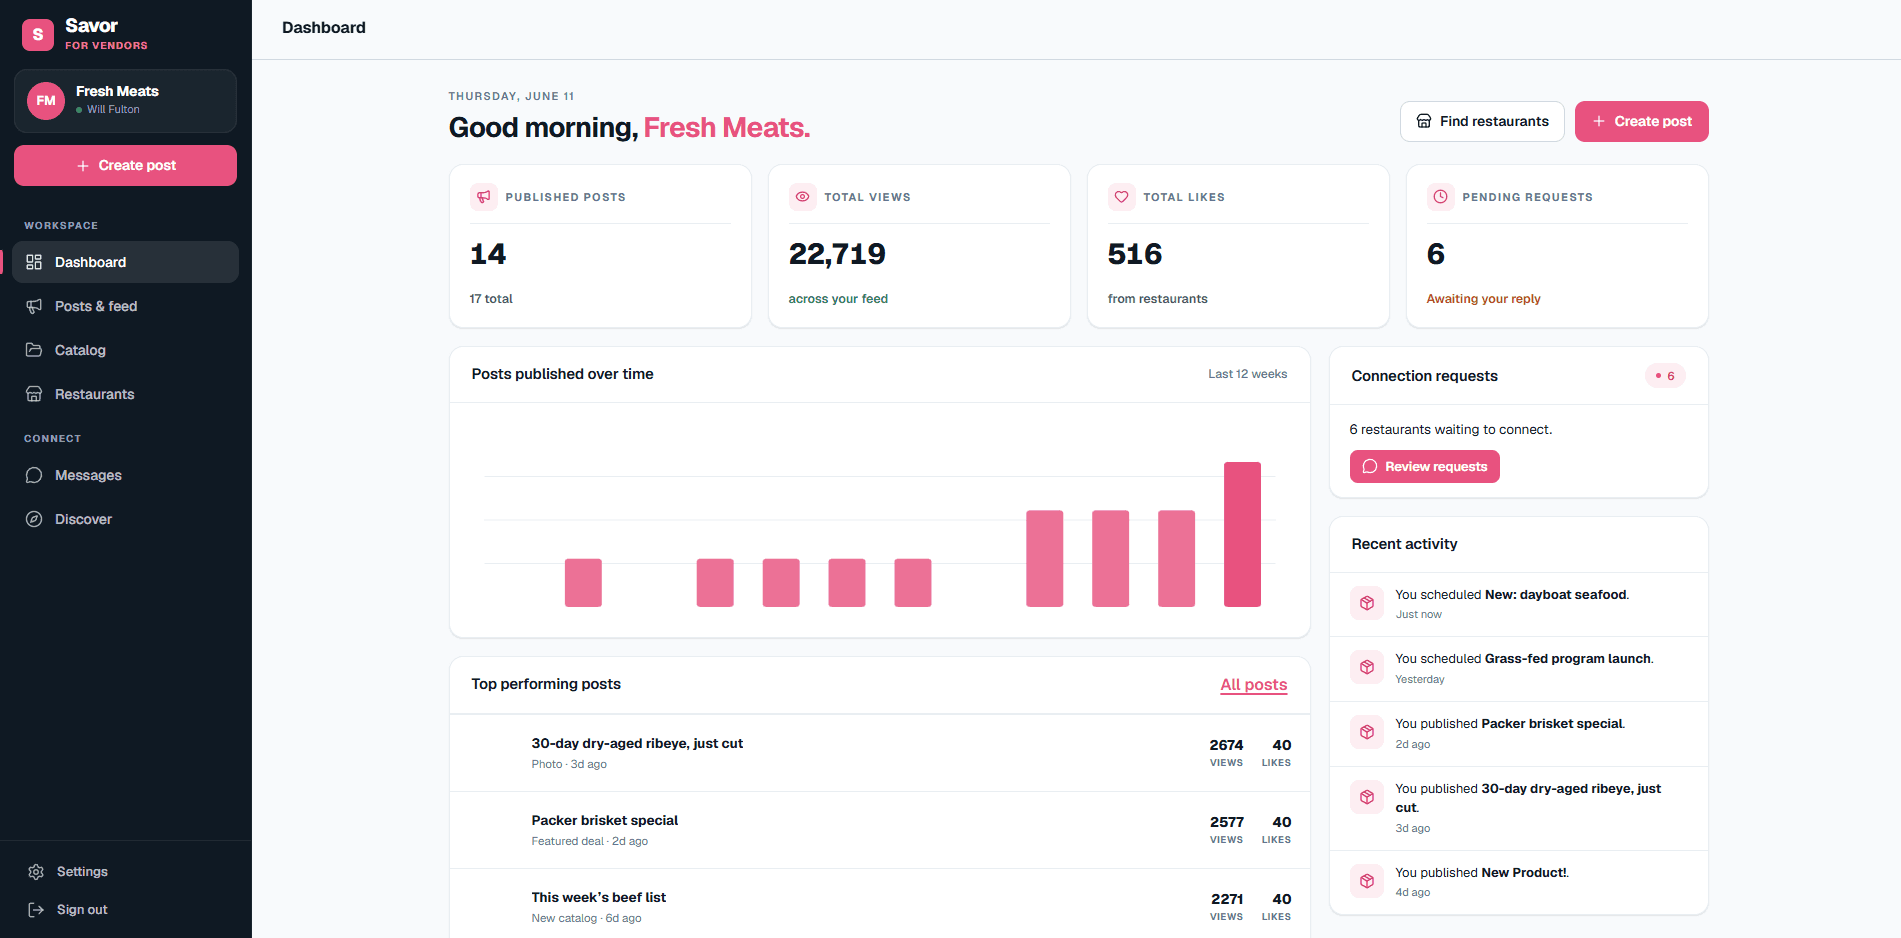
Task: Open Settings from the sidebar
Action: [125, 872]
